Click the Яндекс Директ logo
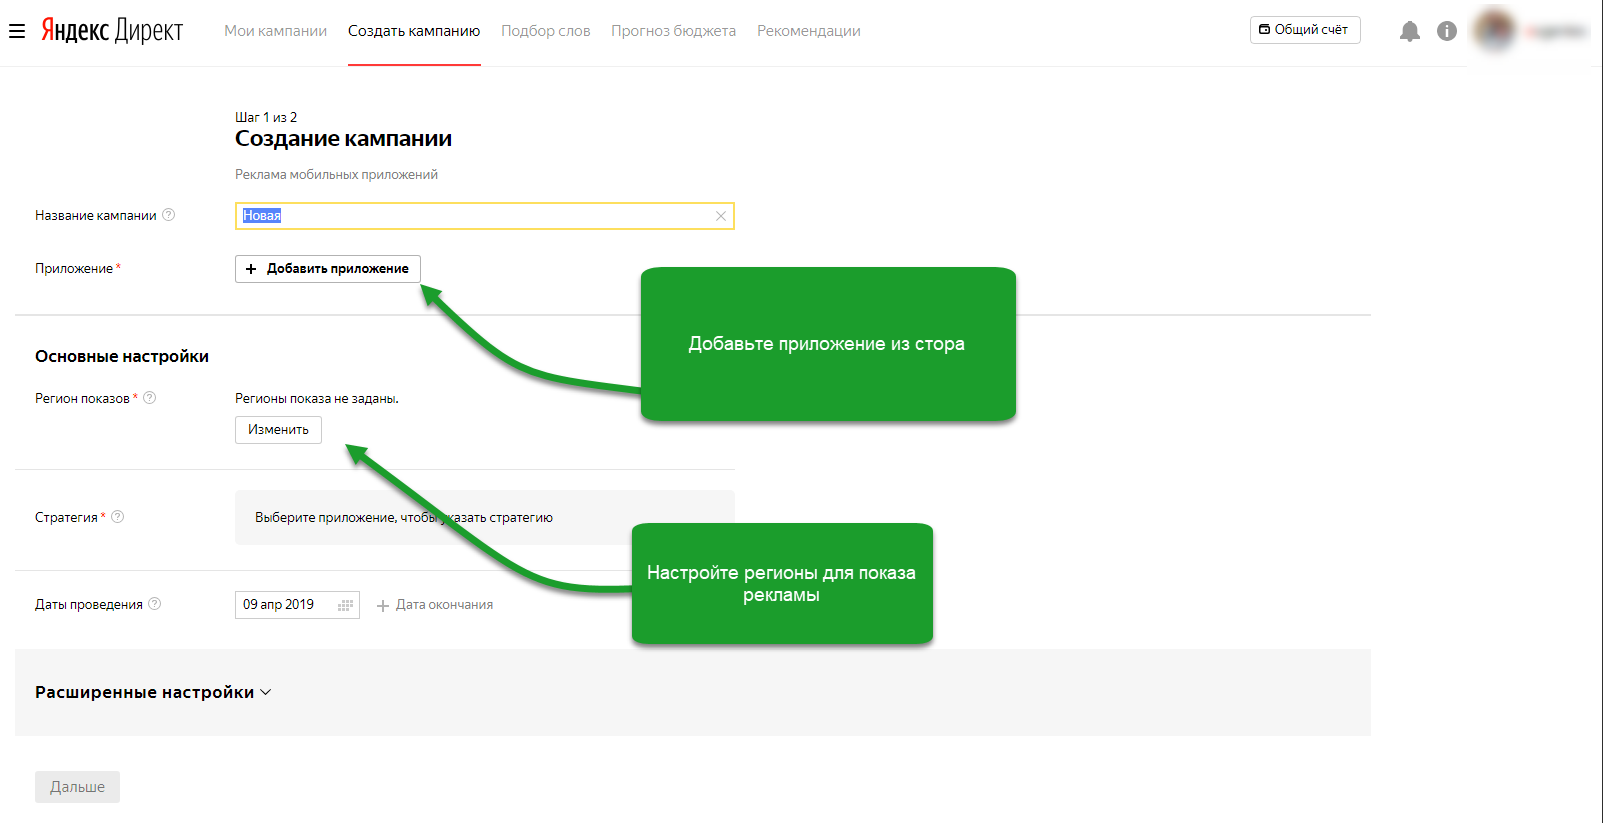This screenshot has height=823, width=1603. 112,31
